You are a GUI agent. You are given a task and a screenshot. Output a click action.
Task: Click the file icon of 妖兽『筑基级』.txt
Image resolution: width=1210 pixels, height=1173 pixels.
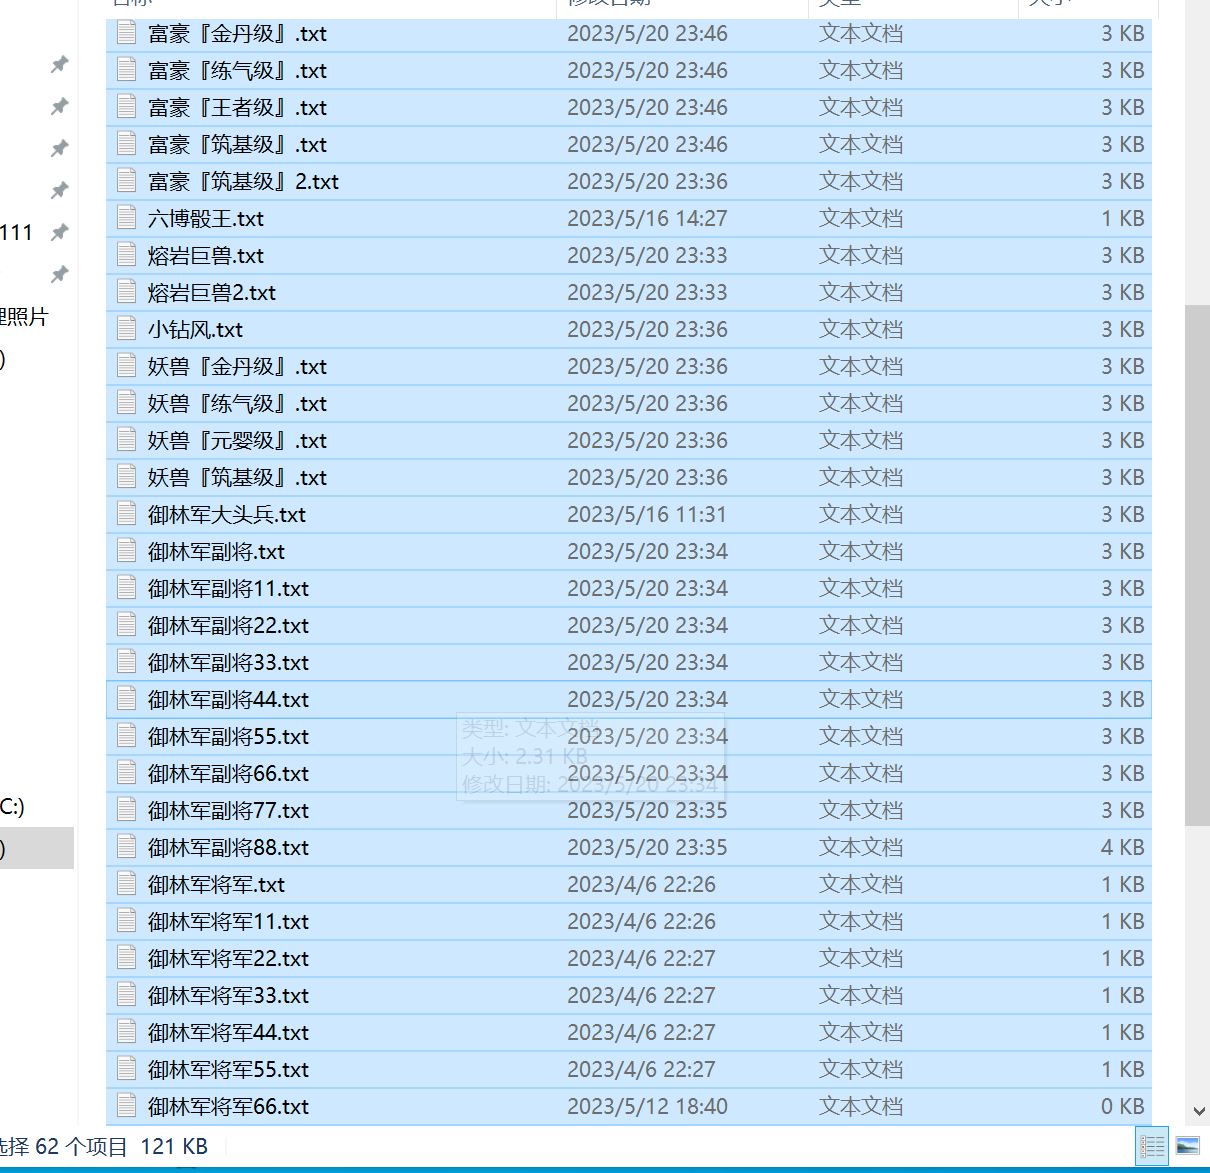[x=126, y=477]
